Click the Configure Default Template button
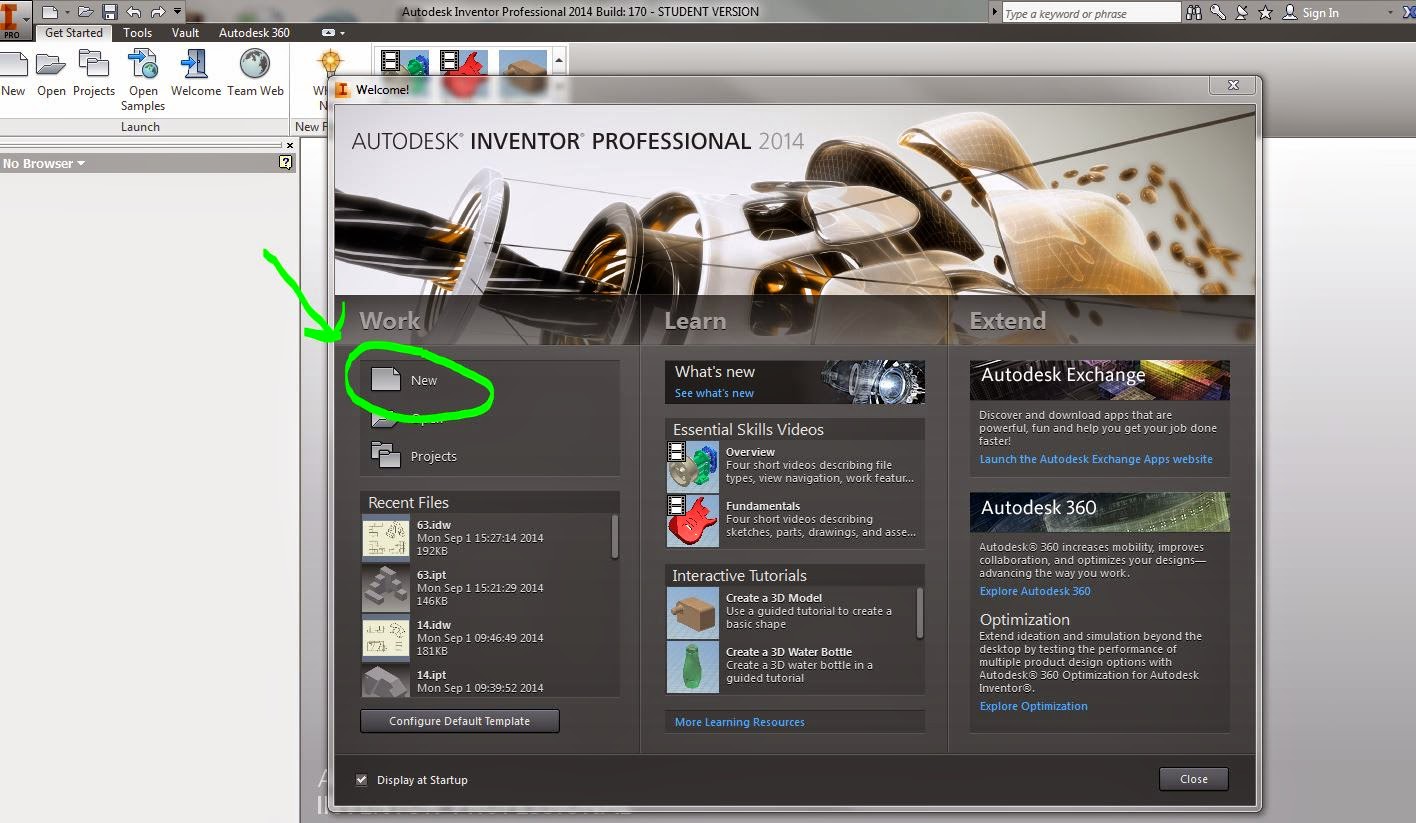1416x823 pixels. [x=459, y=720]
